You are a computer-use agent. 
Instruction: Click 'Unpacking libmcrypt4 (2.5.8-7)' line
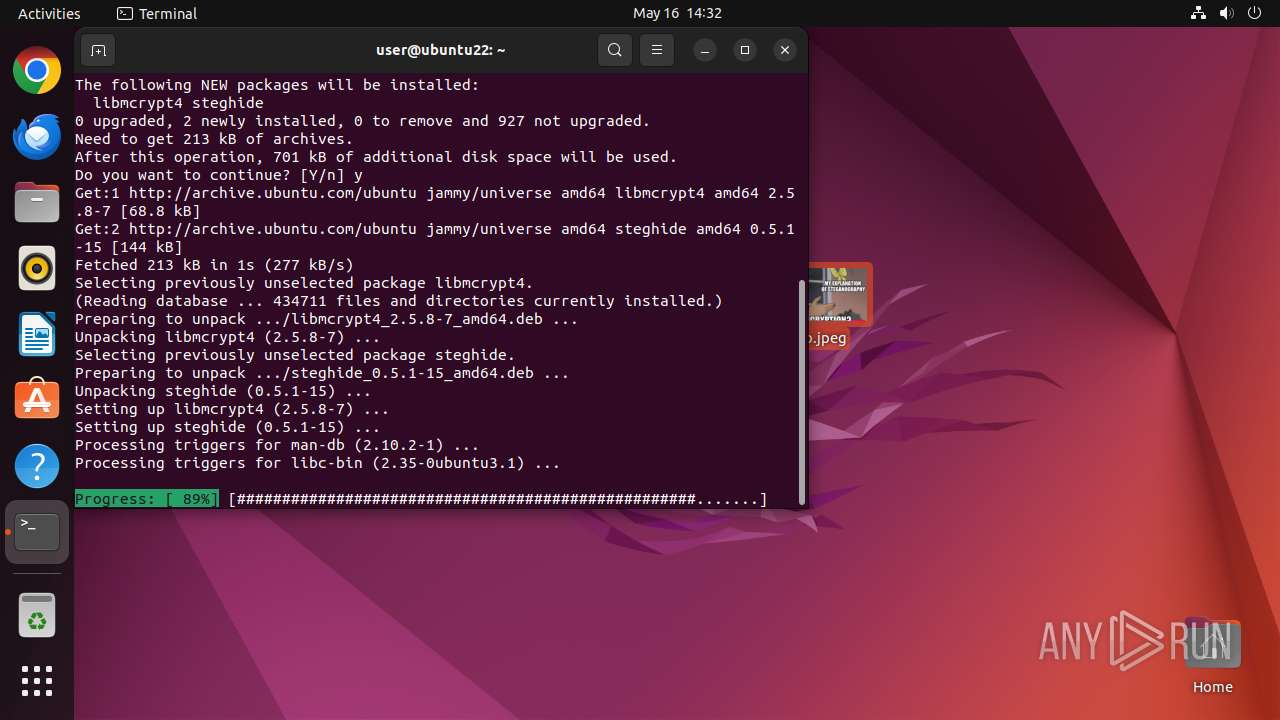coord(228,337)
